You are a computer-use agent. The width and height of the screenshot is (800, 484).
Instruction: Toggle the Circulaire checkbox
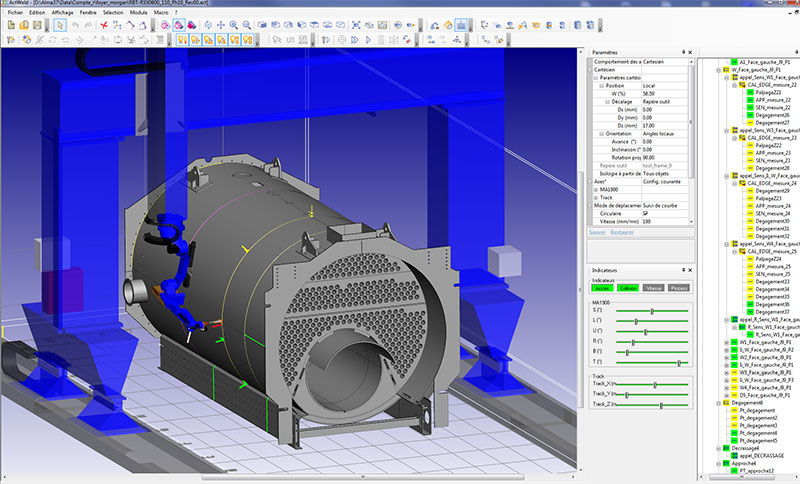pyautogui.click(x=646, y=213)
